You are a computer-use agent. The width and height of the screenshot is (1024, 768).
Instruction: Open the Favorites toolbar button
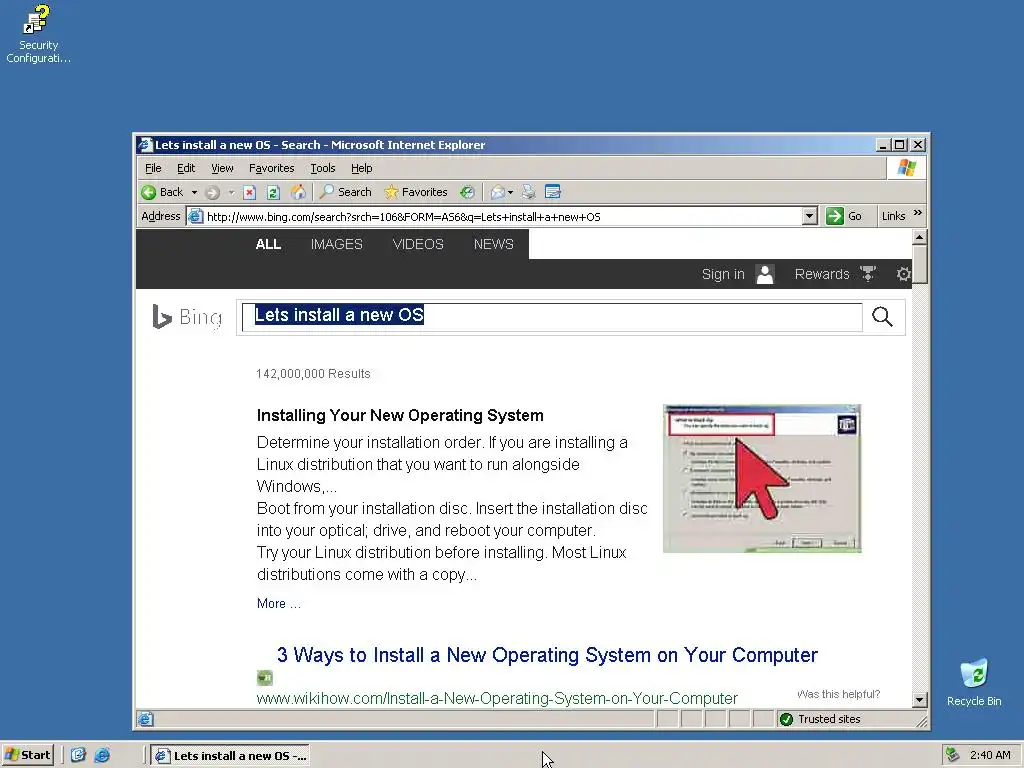pyautogui.click(x=416, y=192)
